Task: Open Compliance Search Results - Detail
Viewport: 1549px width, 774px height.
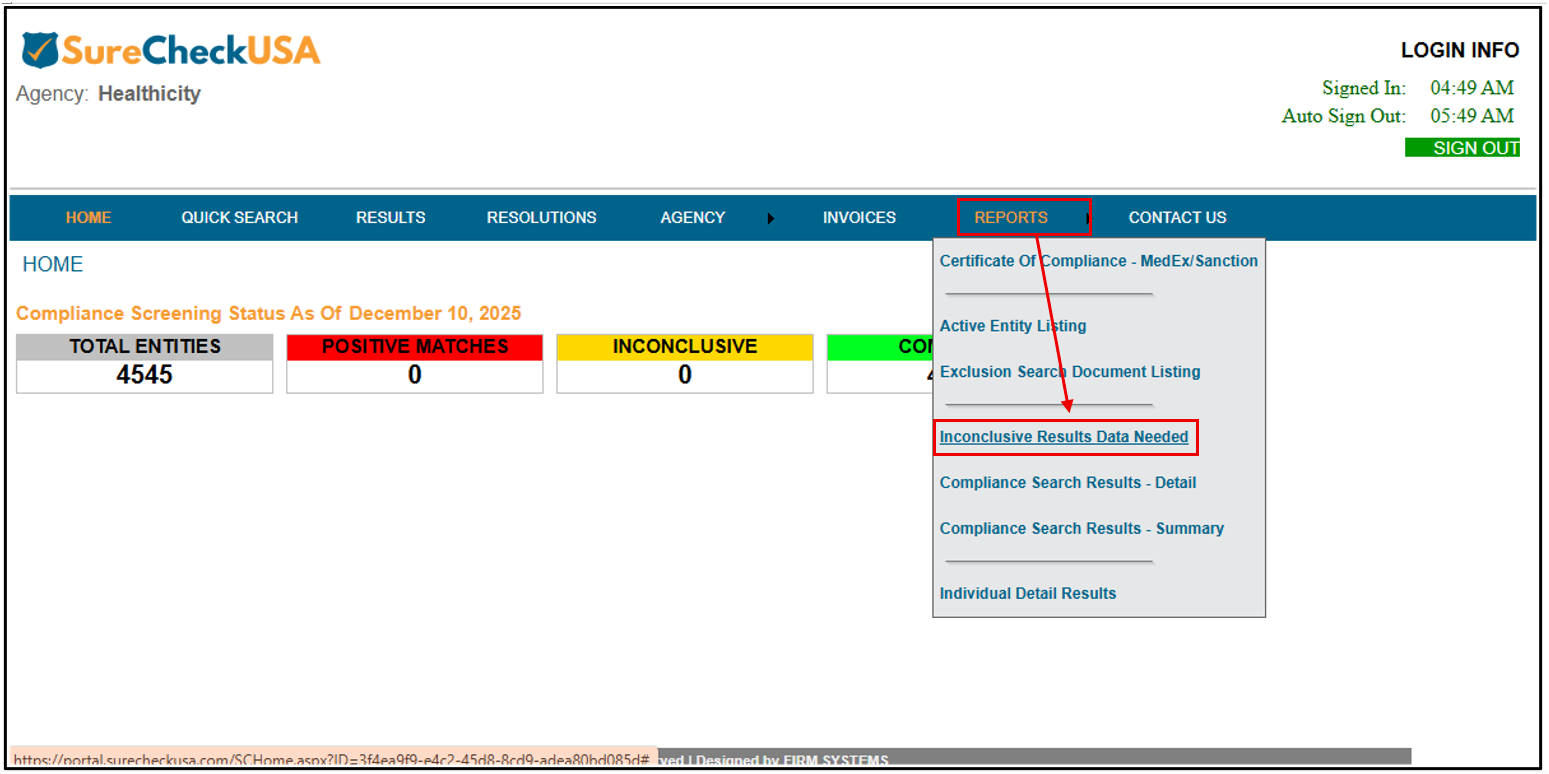Action: tap(1068, 483)
